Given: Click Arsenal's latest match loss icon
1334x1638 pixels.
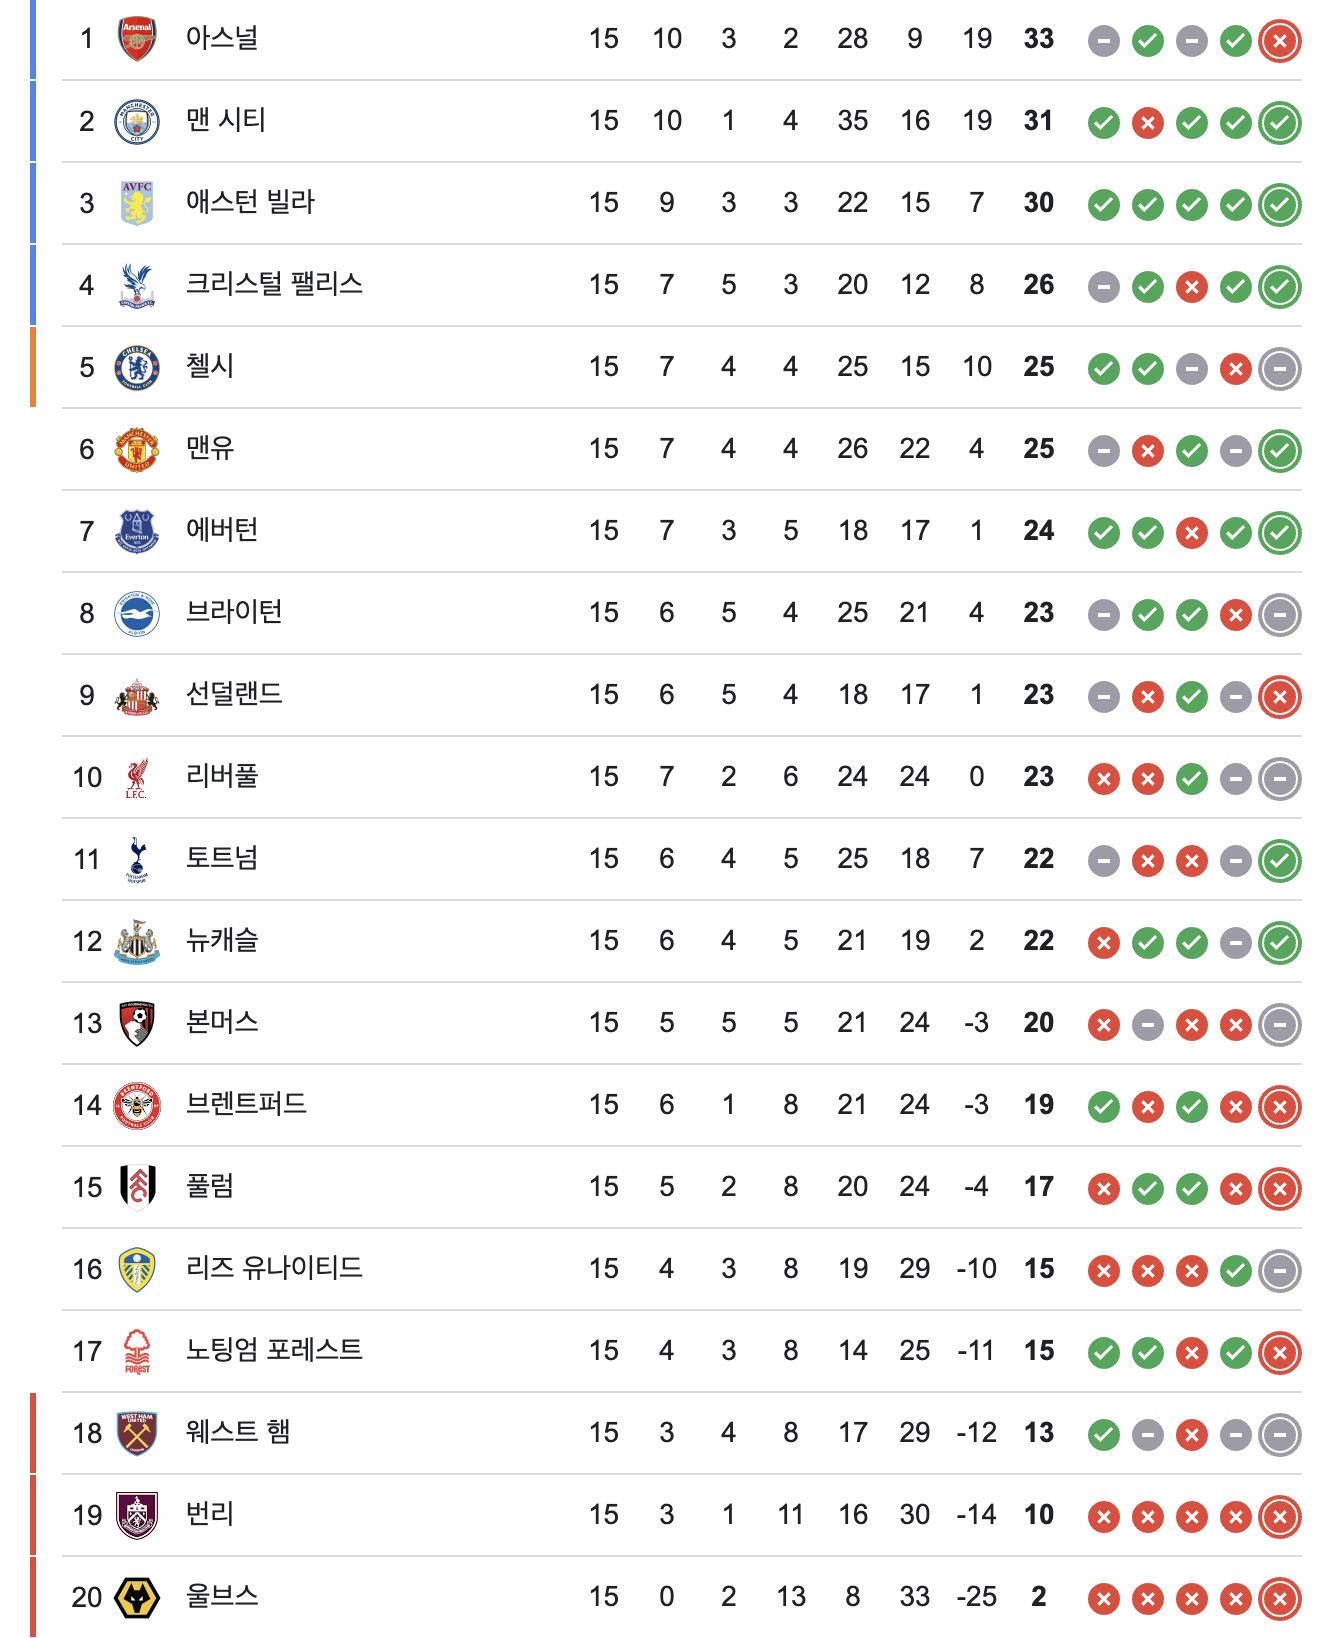Looking at the screenshot, I should [1279, 41].
